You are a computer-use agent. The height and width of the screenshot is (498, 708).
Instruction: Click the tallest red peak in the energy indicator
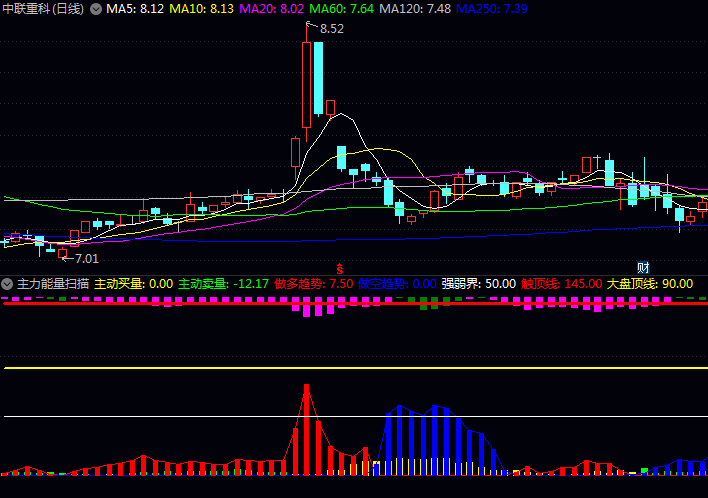point(306,389)
